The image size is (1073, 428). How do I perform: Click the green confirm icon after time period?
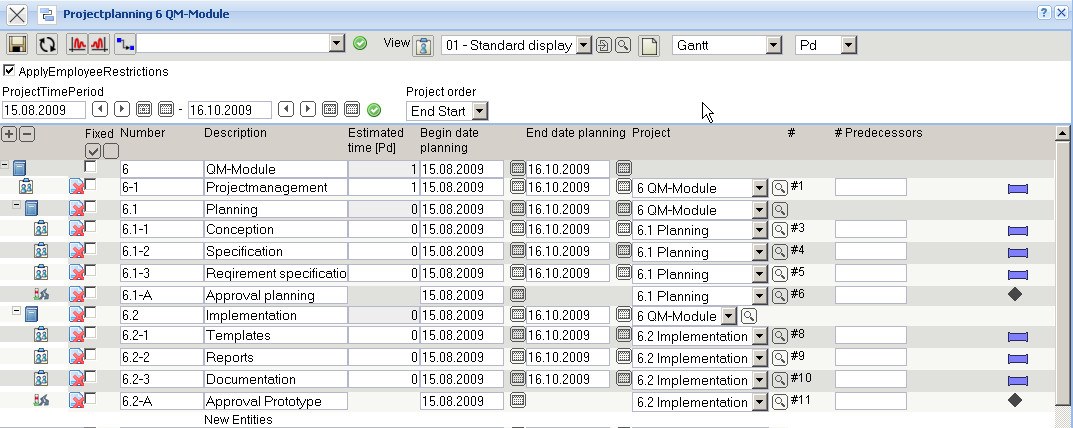click(374, 110)
